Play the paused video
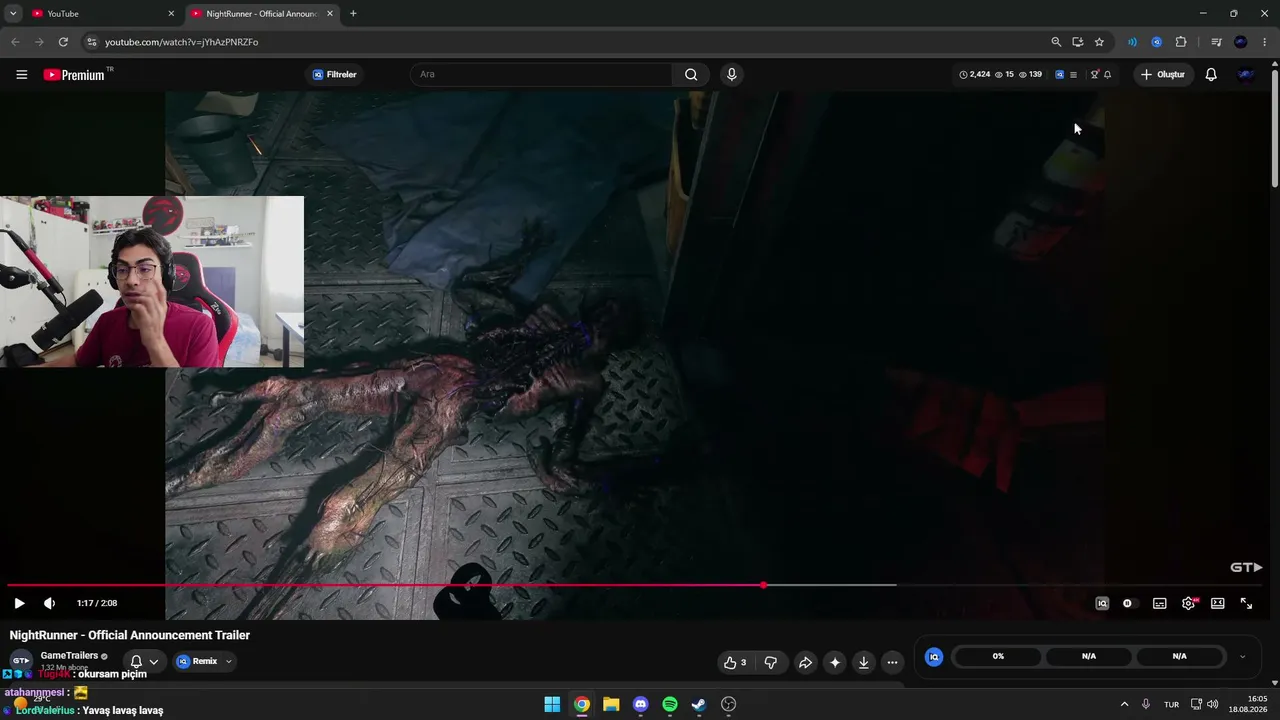The height and width of the screenshot is (720, 1280). [x=19, y=603]
